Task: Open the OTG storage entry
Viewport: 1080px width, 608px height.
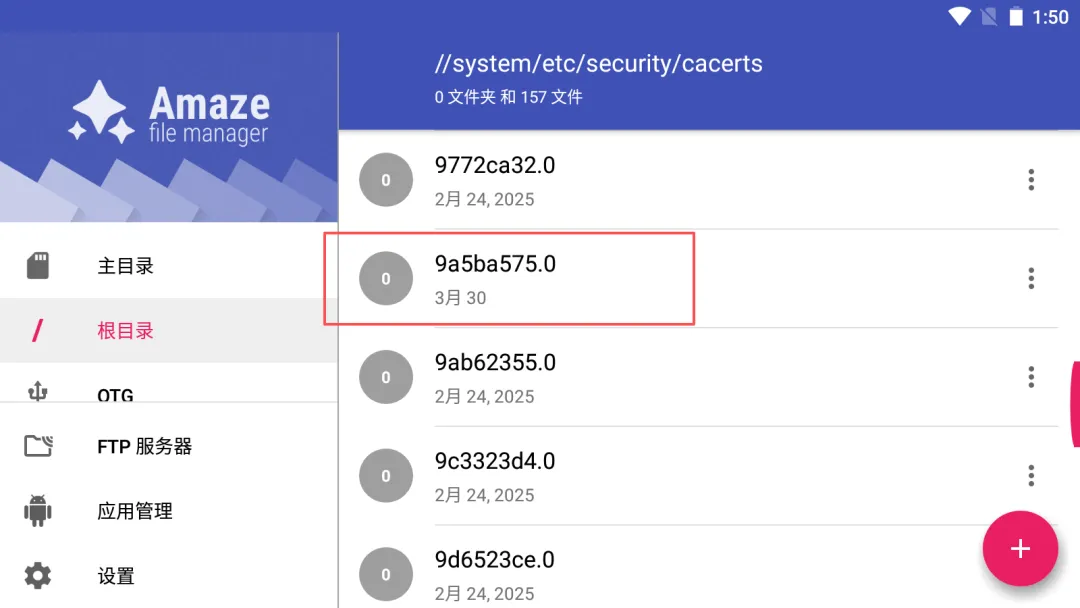Action: [115, 392]
